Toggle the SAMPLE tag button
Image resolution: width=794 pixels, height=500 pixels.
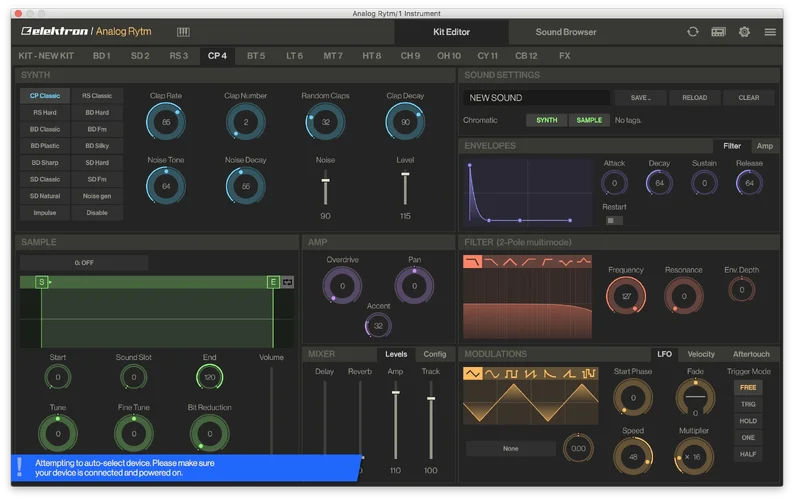point(589,120)
